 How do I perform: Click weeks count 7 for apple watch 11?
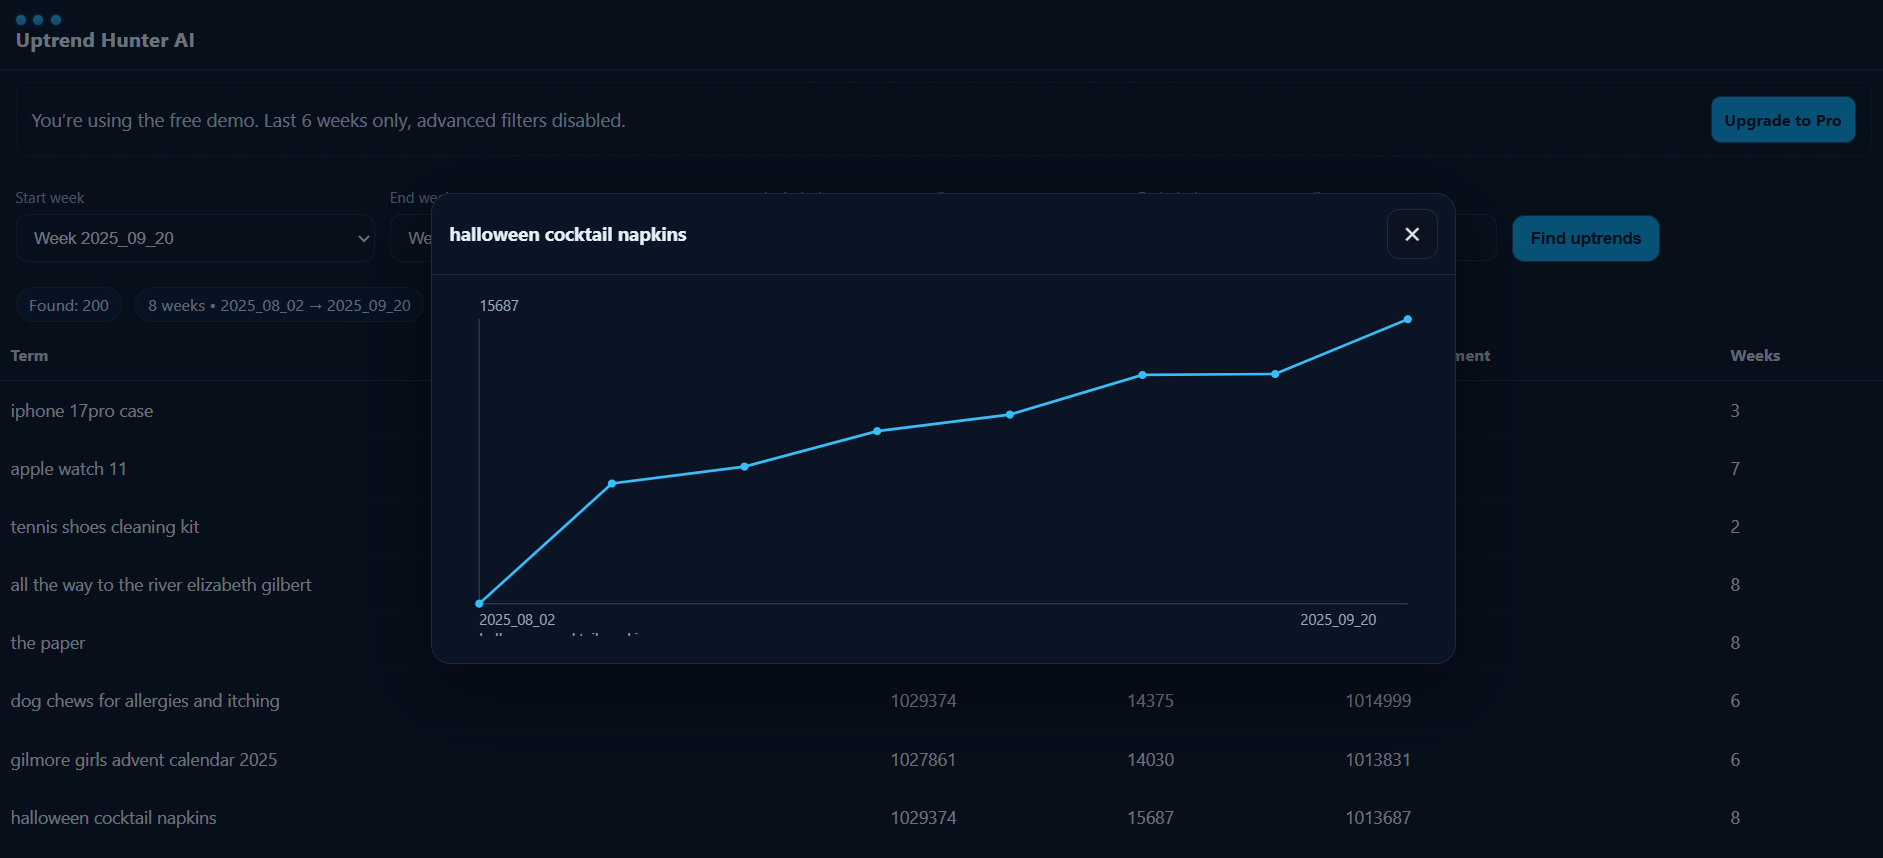[x=1735, y=469]
